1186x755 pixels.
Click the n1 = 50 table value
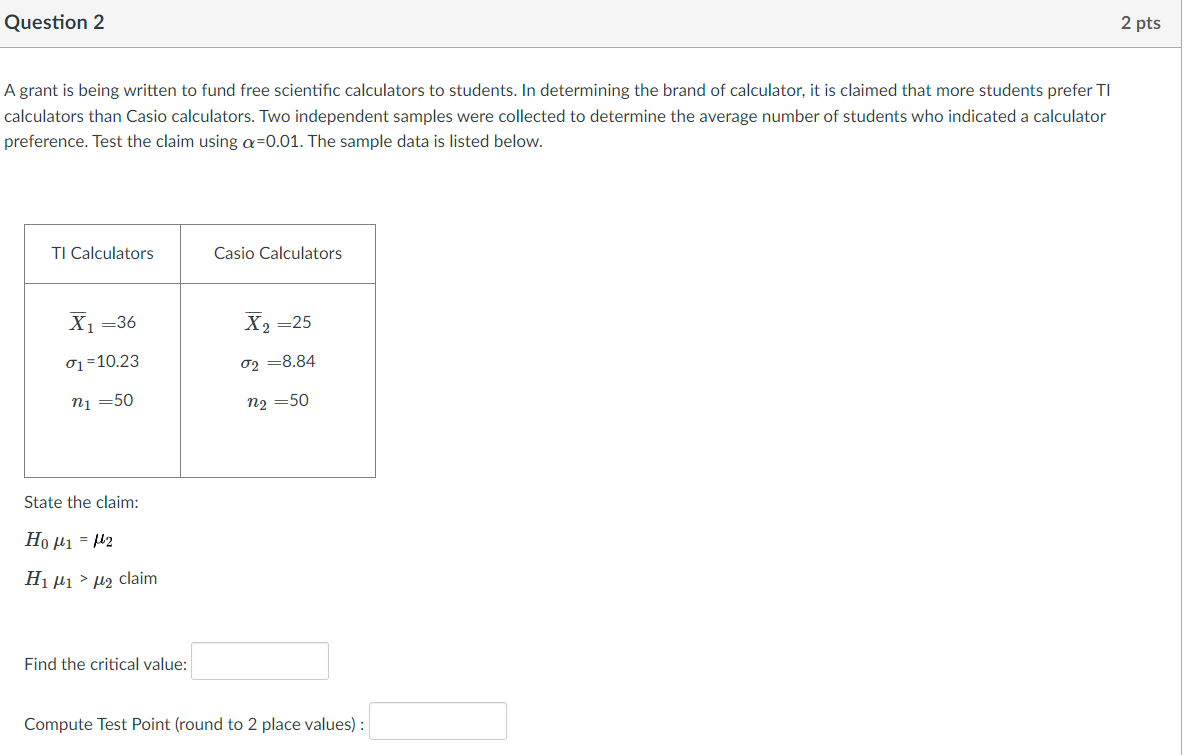[103, 400]
